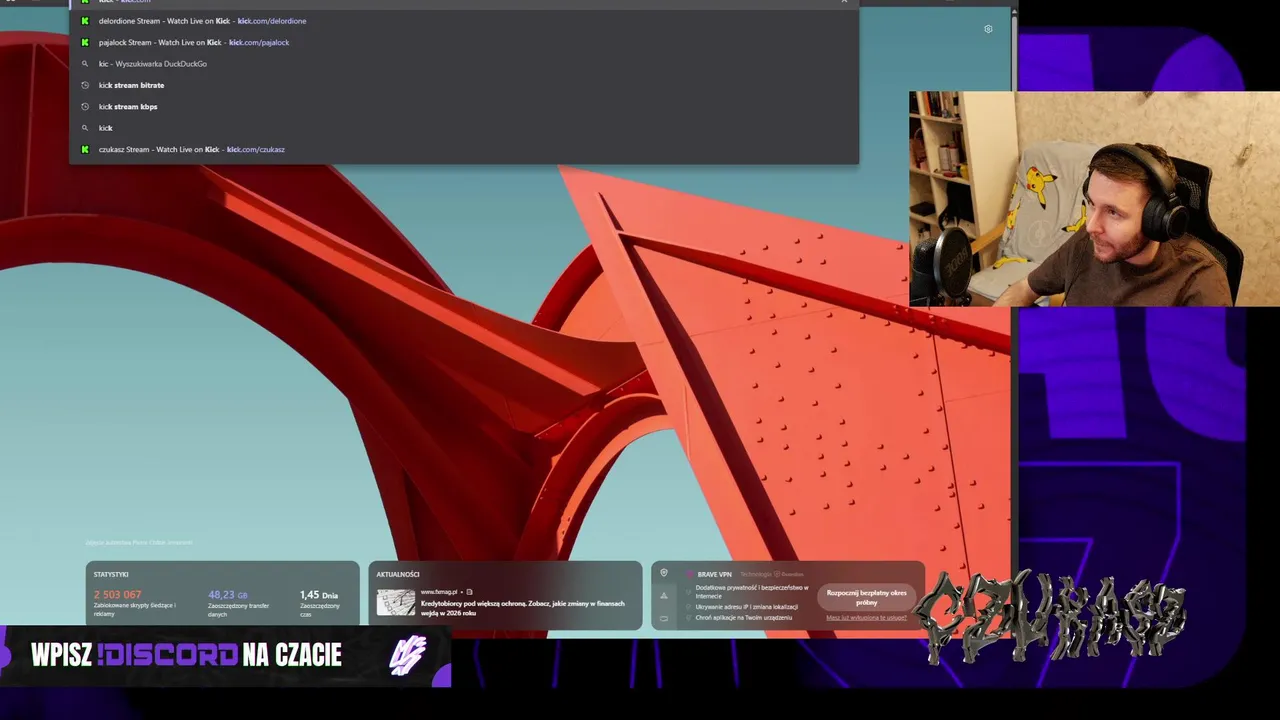Click 'Rozpocznij bezpłatny okres próbny' VPN button
Image resolution: width=1280 pixels, height=720 pixels.
click(x=867, y=597)
